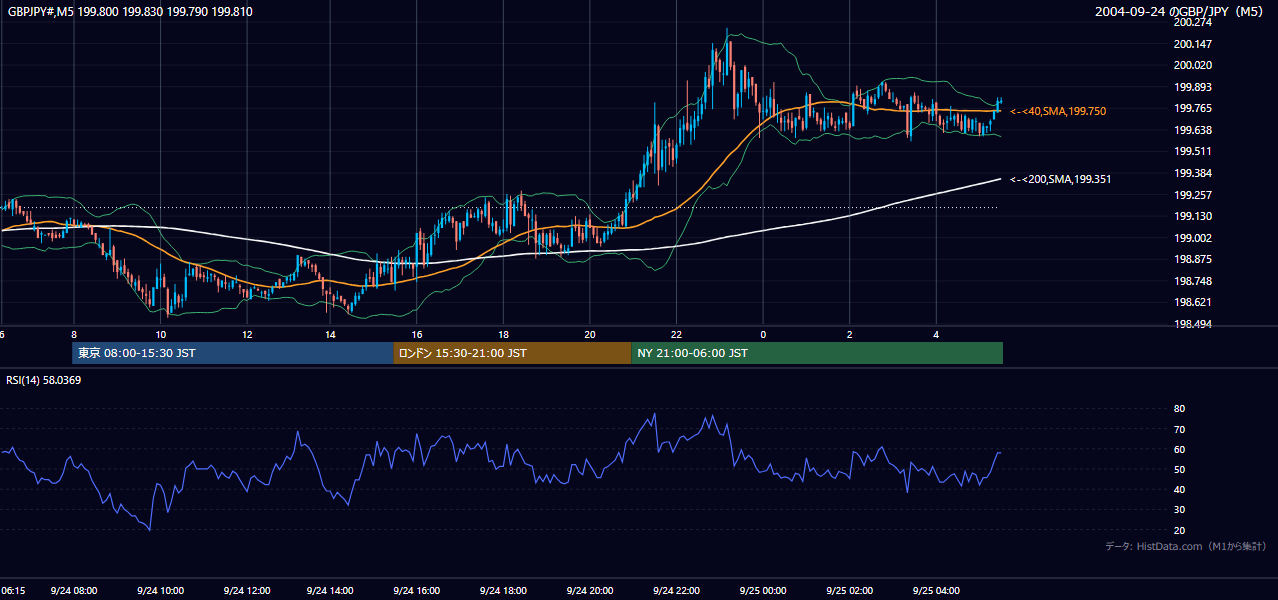Click hour marker 0 under price chart
This screenshot has height=600, width=1278.
(x=763, y=334)
